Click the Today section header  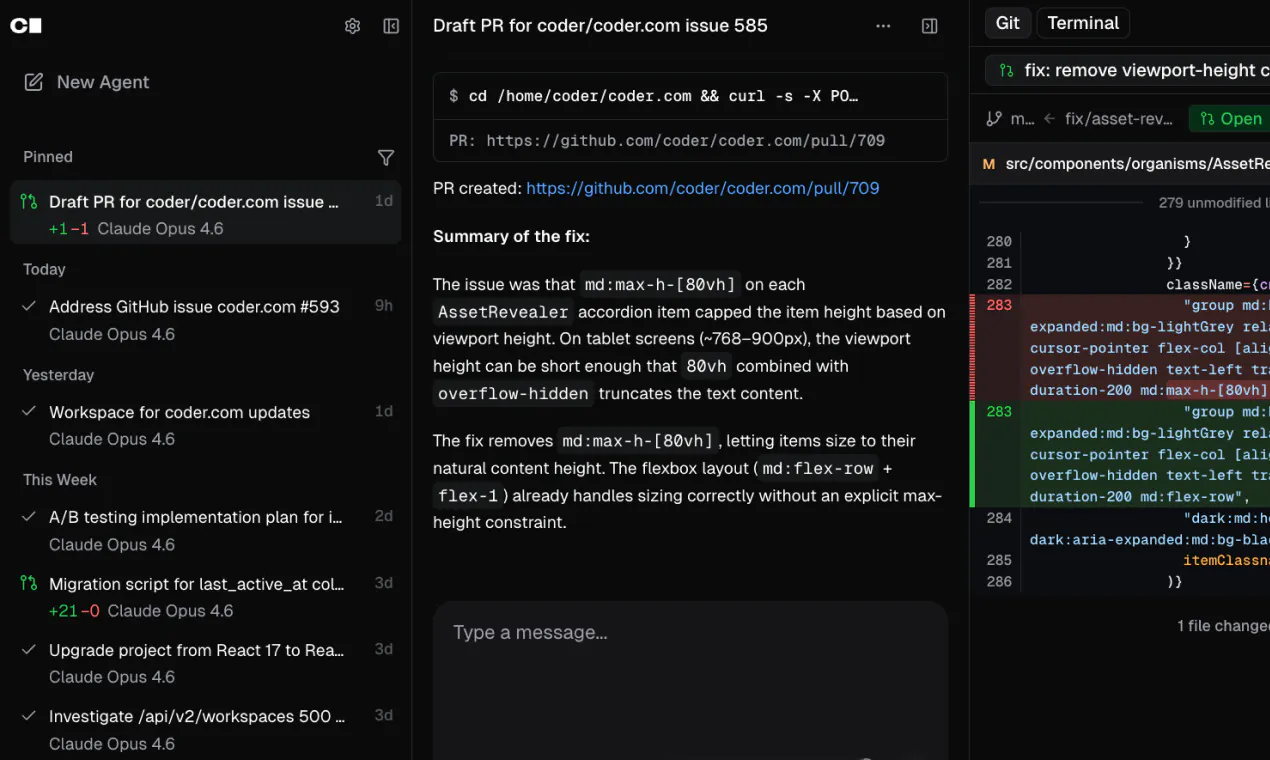tap(44, 269)
